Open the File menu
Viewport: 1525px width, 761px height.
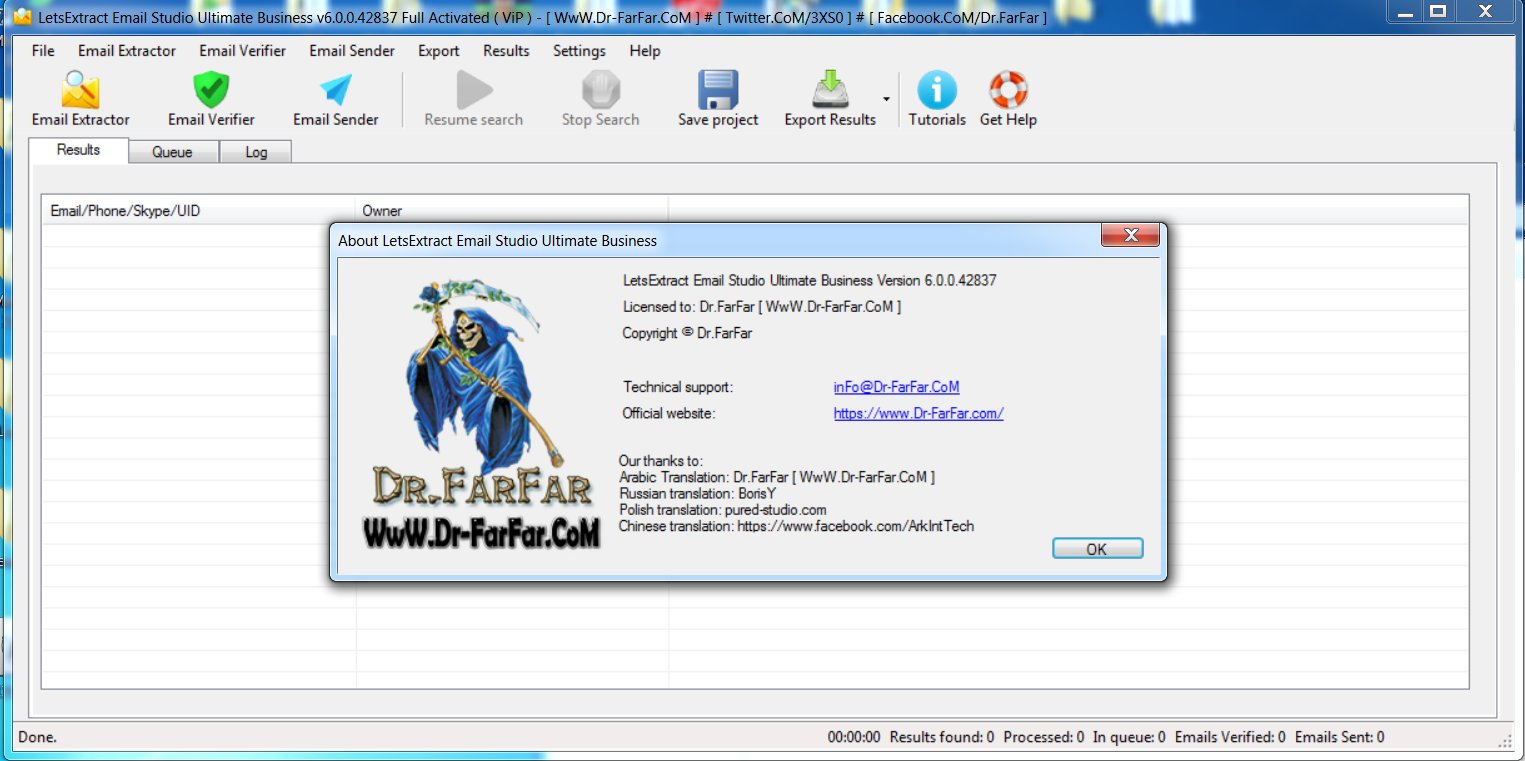(x=43, y=51)
